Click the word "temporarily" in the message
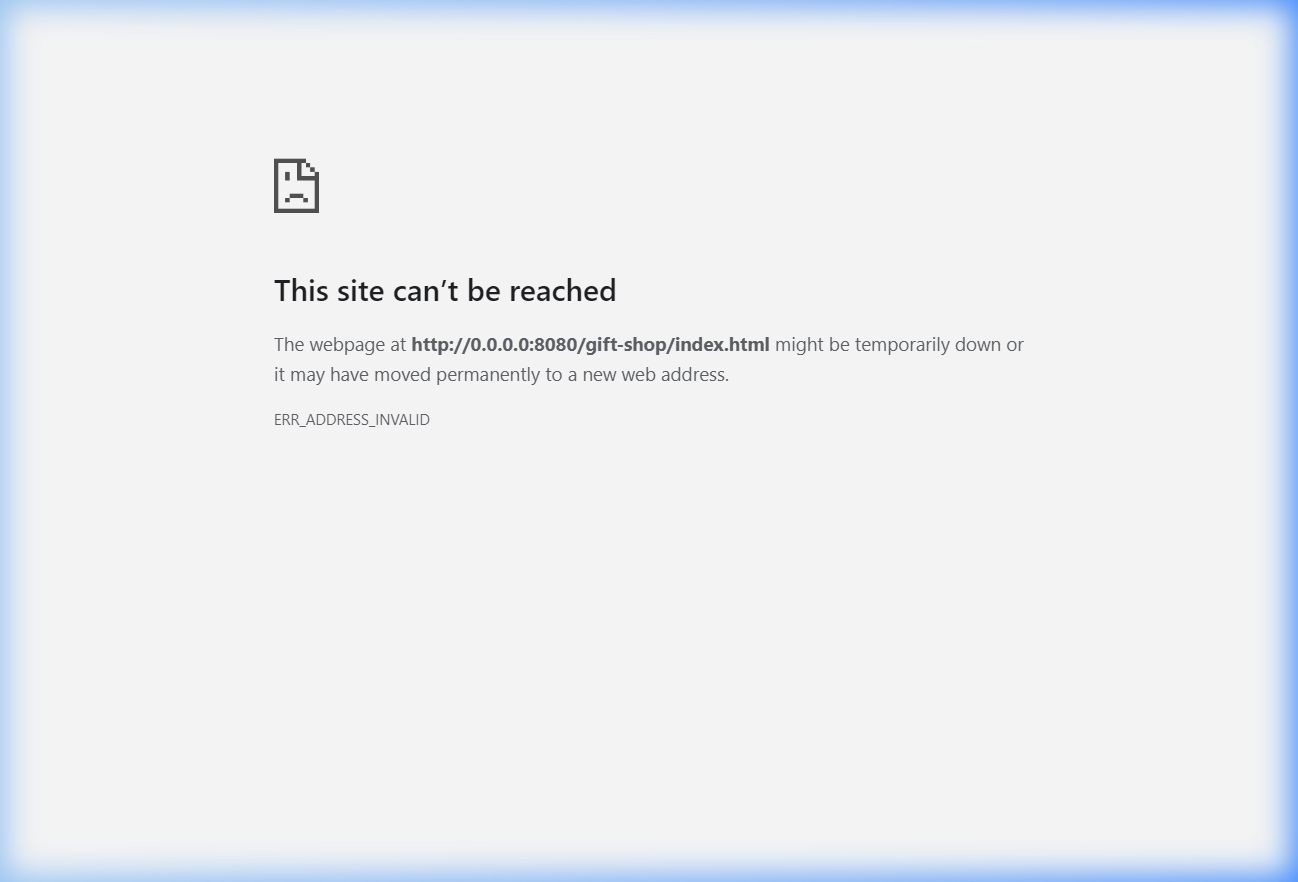Screen dimensions: 1298x882 point(903,345)
